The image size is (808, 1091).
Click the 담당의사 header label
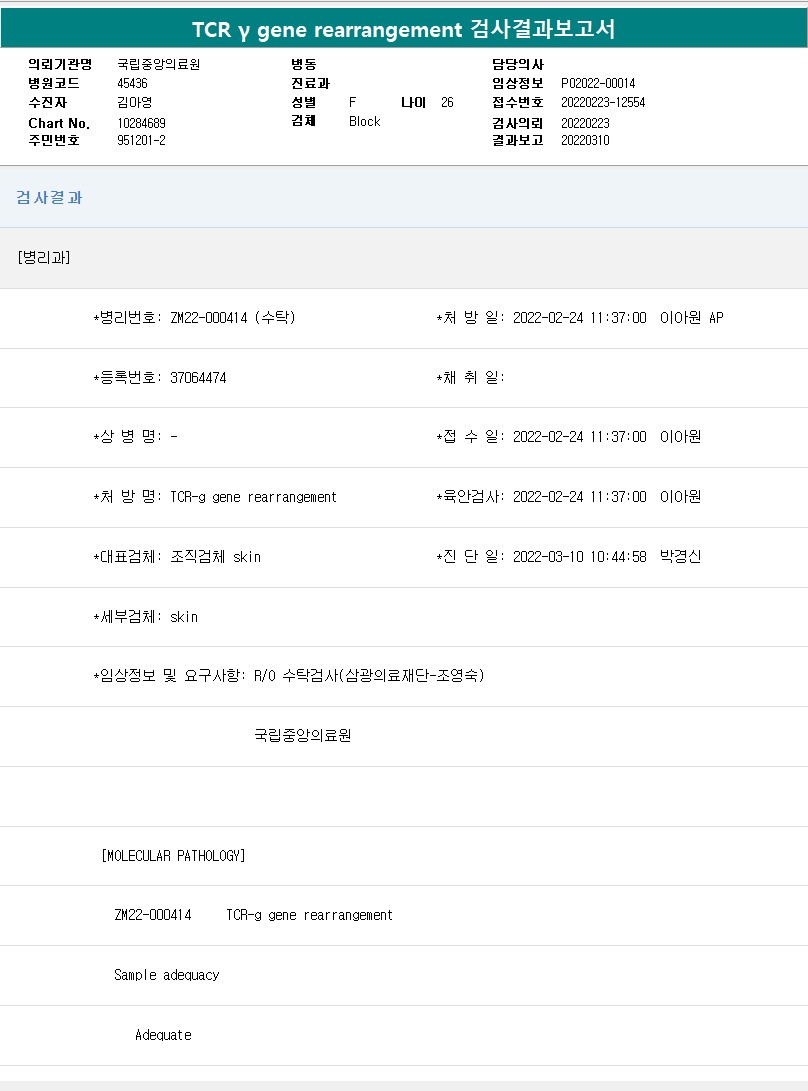point(518,64)
